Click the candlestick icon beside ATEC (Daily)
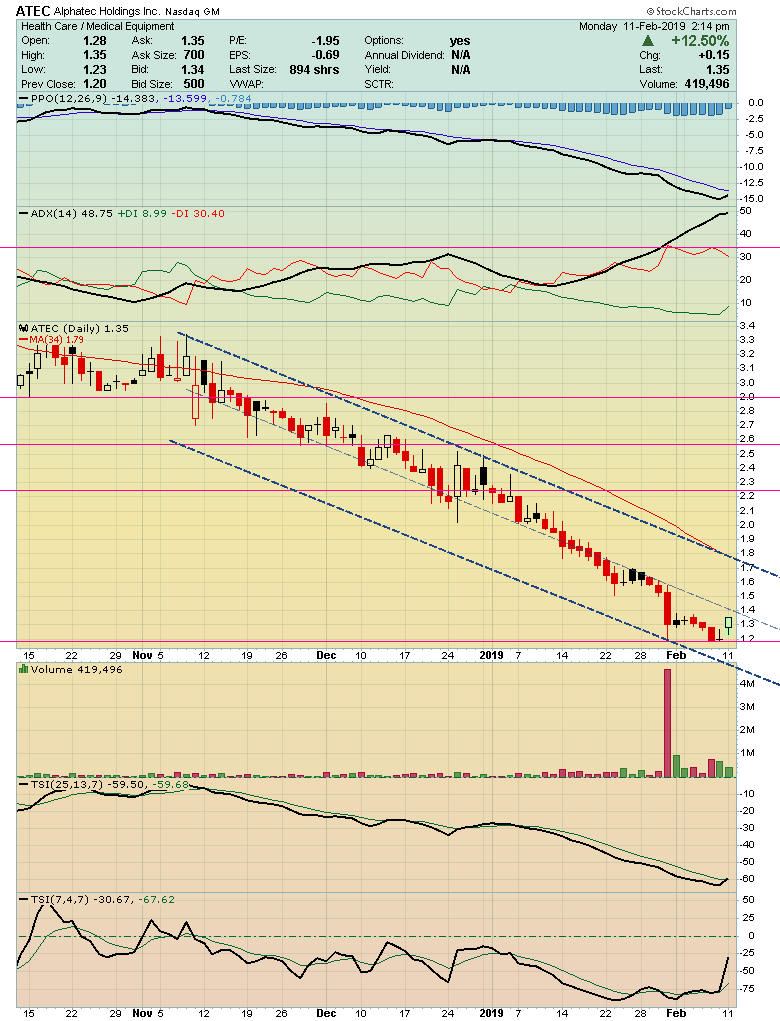Viewport: 780px width, 1021px height. coord(23,329)
